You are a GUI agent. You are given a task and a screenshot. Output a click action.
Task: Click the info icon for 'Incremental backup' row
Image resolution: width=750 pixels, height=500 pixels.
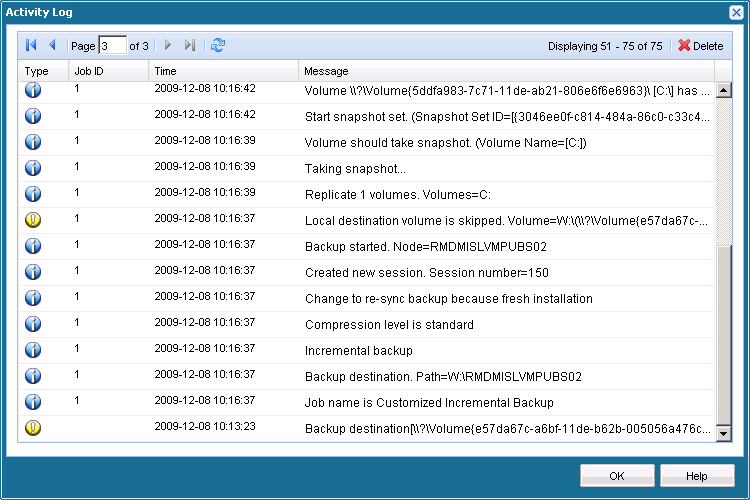(x=33, y=350)
